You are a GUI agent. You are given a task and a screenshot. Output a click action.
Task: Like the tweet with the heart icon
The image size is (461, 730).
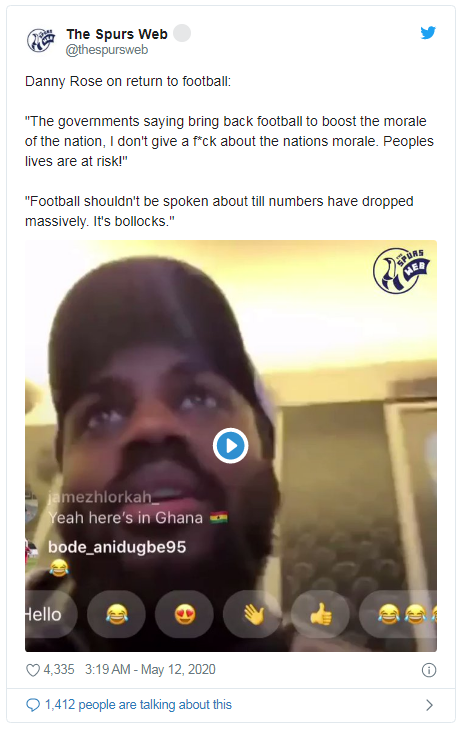[x=33, y=670]
